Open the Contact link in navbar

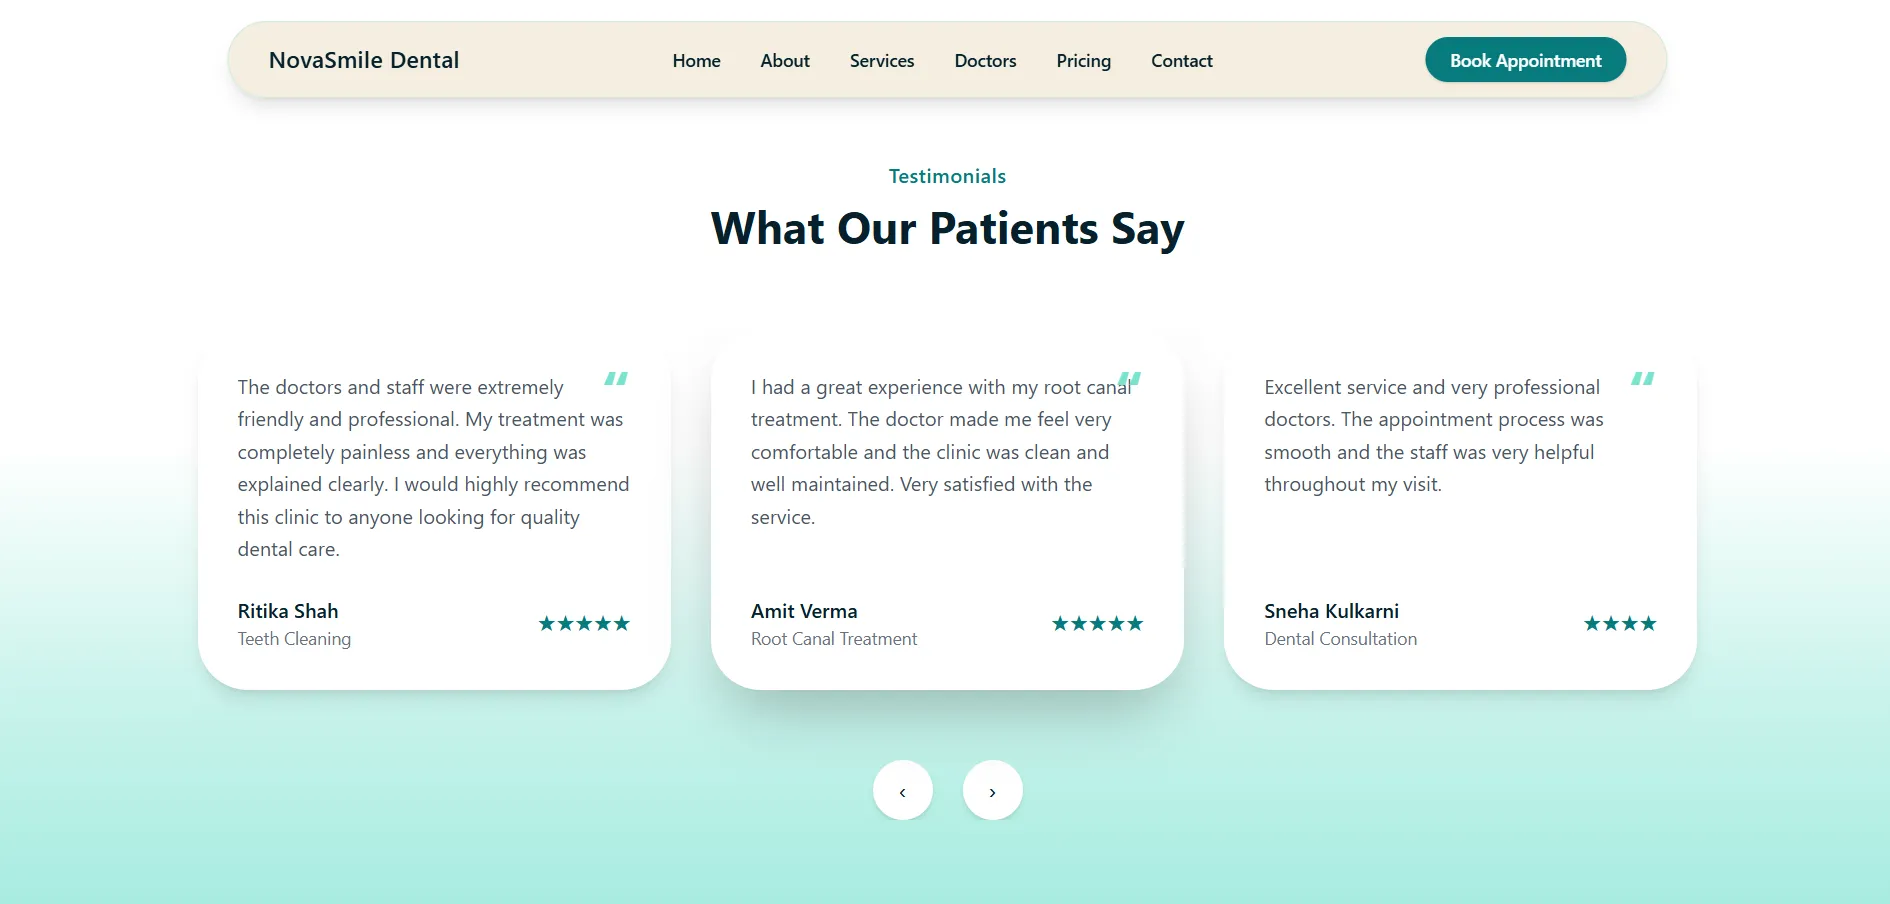tap(1181, 61)
